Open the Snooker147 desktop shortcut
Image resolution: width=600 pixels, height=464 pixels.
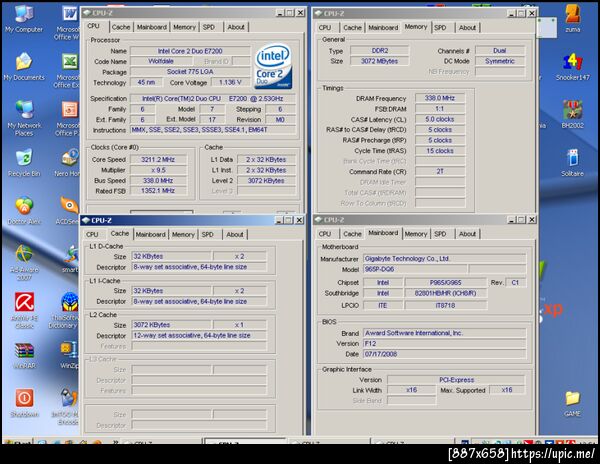coord(573,62)
